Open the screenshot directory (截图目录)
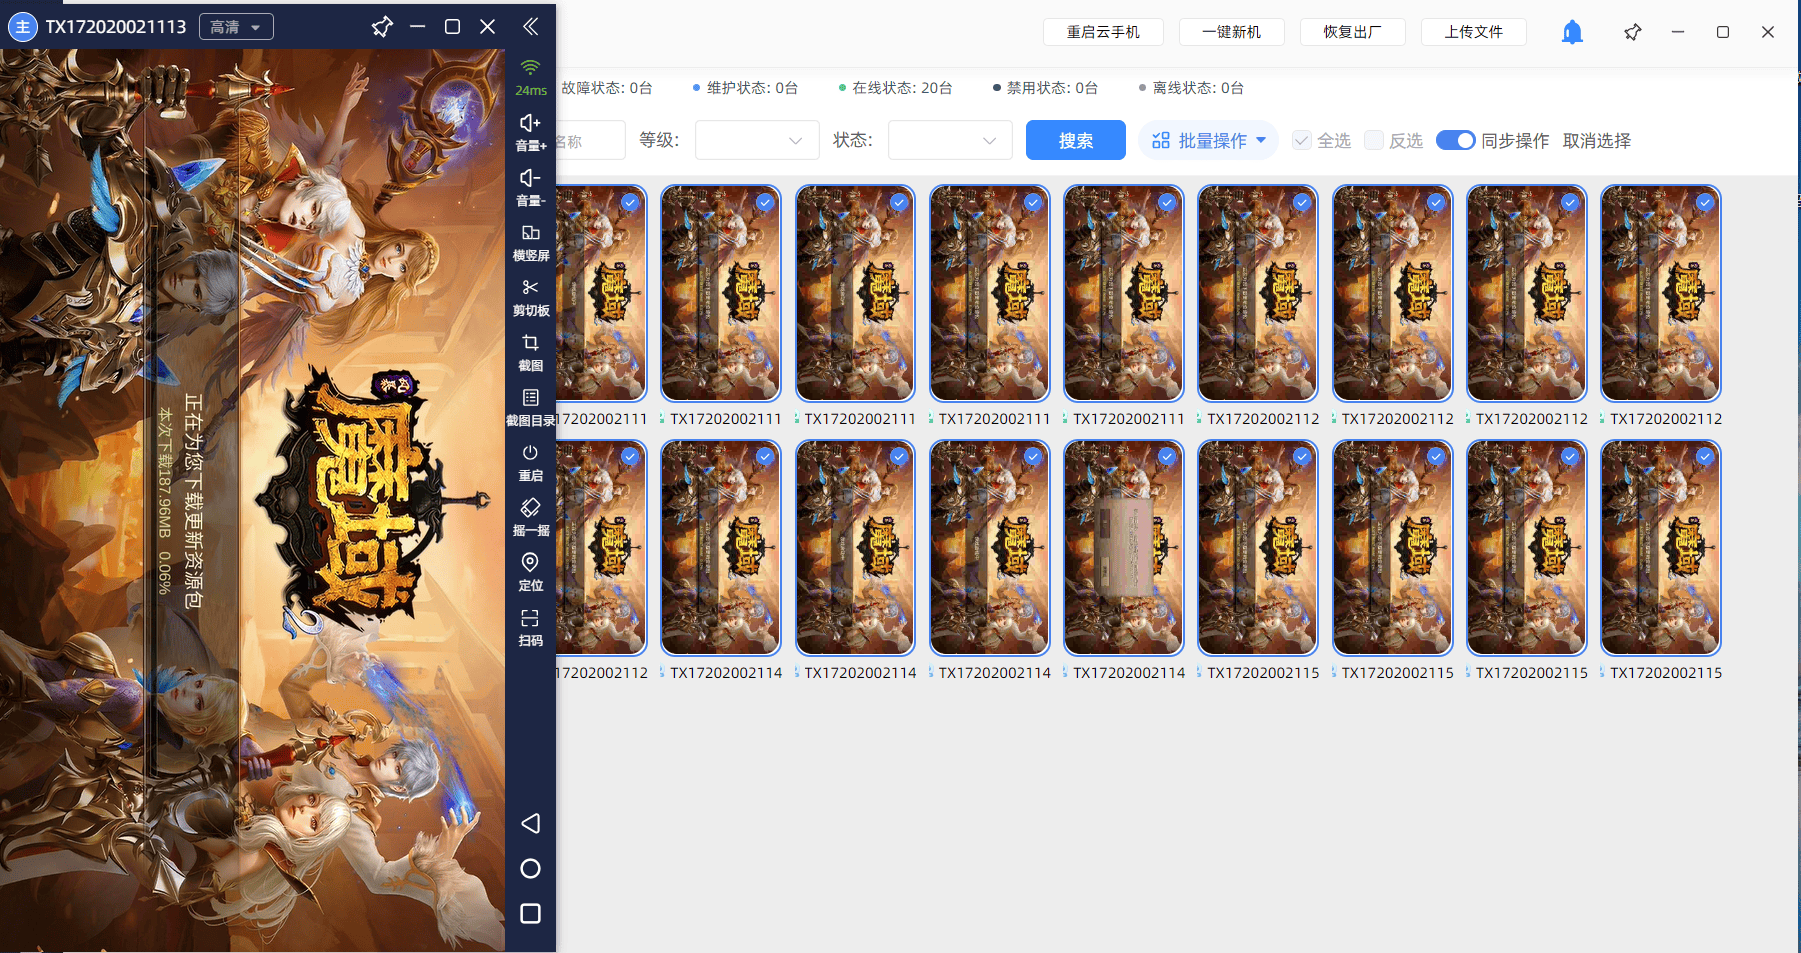 [x=530, y=398]
